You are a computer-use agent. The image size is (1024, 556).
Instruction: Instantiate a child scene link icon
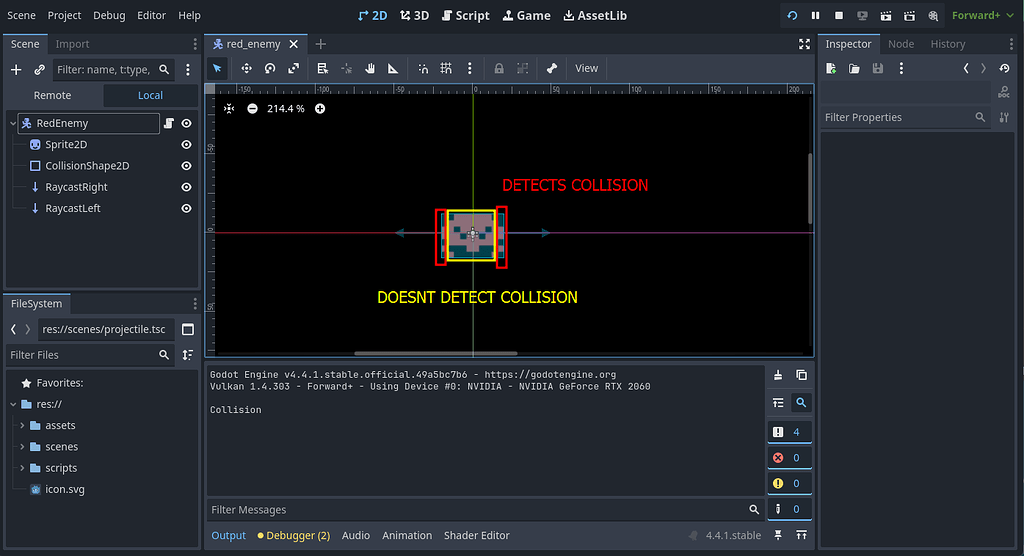pyautogui.click(x=39, y=69)
